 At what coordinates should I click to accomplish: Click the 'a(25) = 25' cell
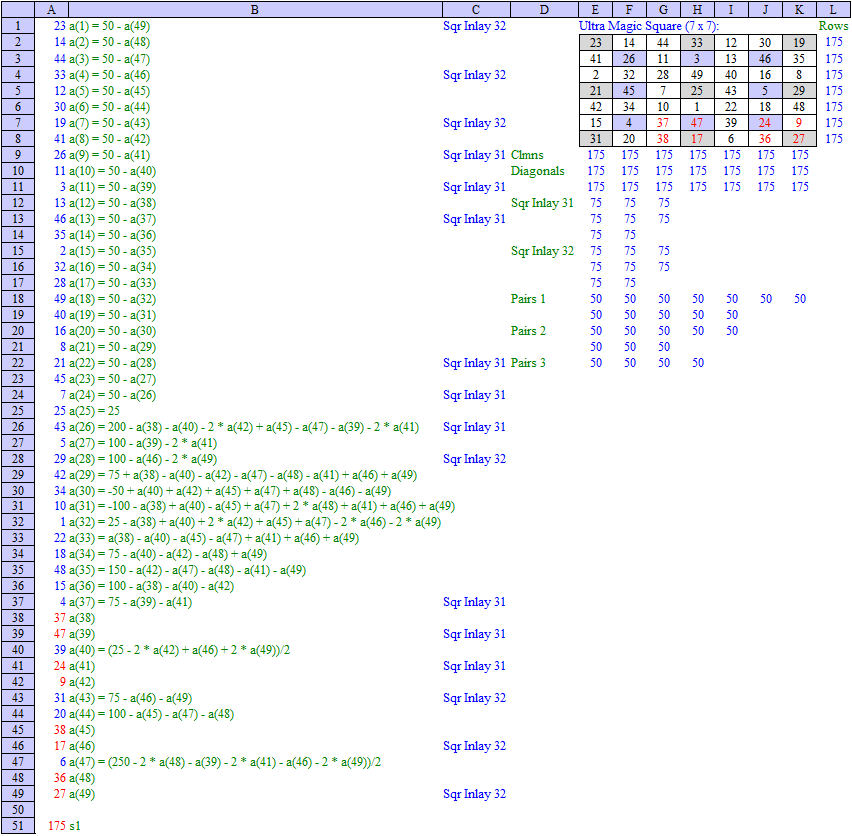pyautogui.click(x=95, y=411)
